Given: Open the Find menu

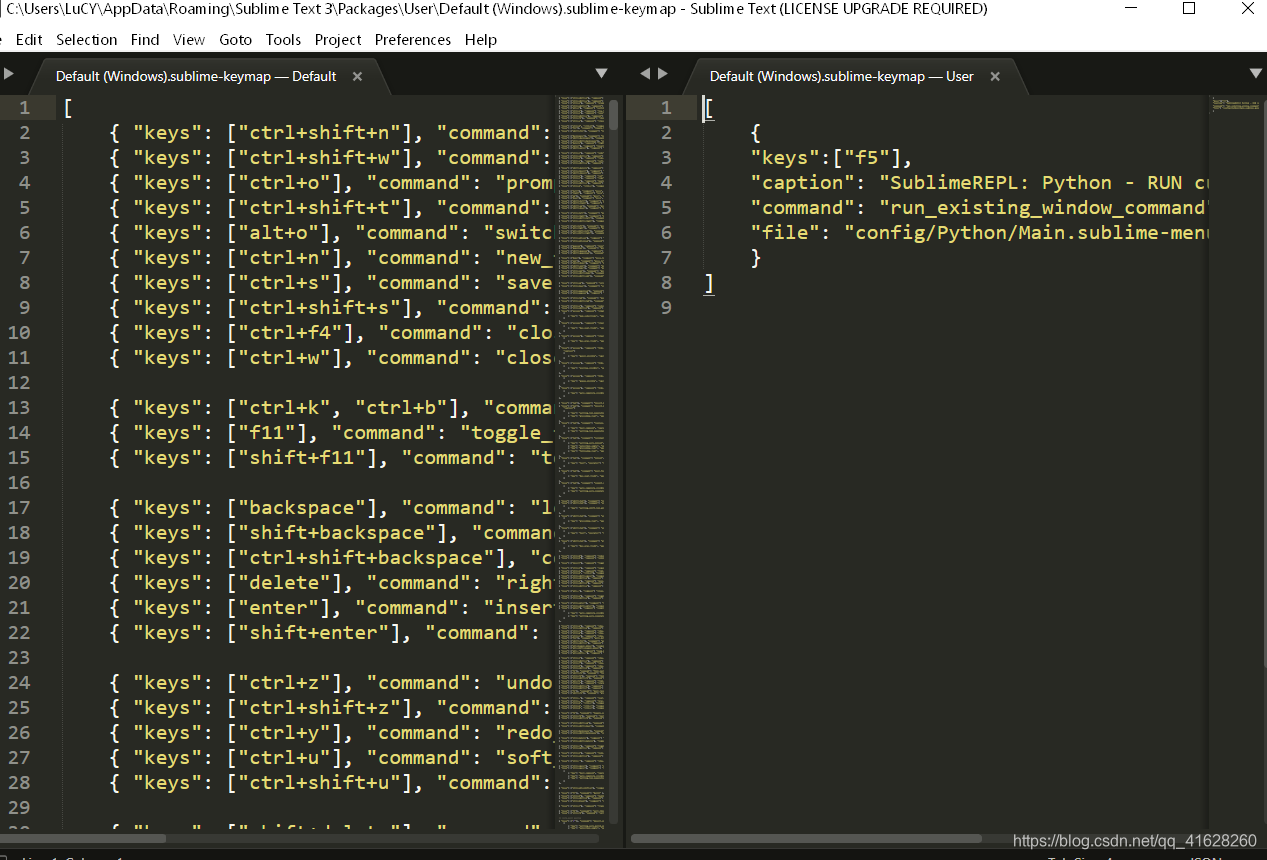Looking at the screenshot, I should [x=145, y=40].
